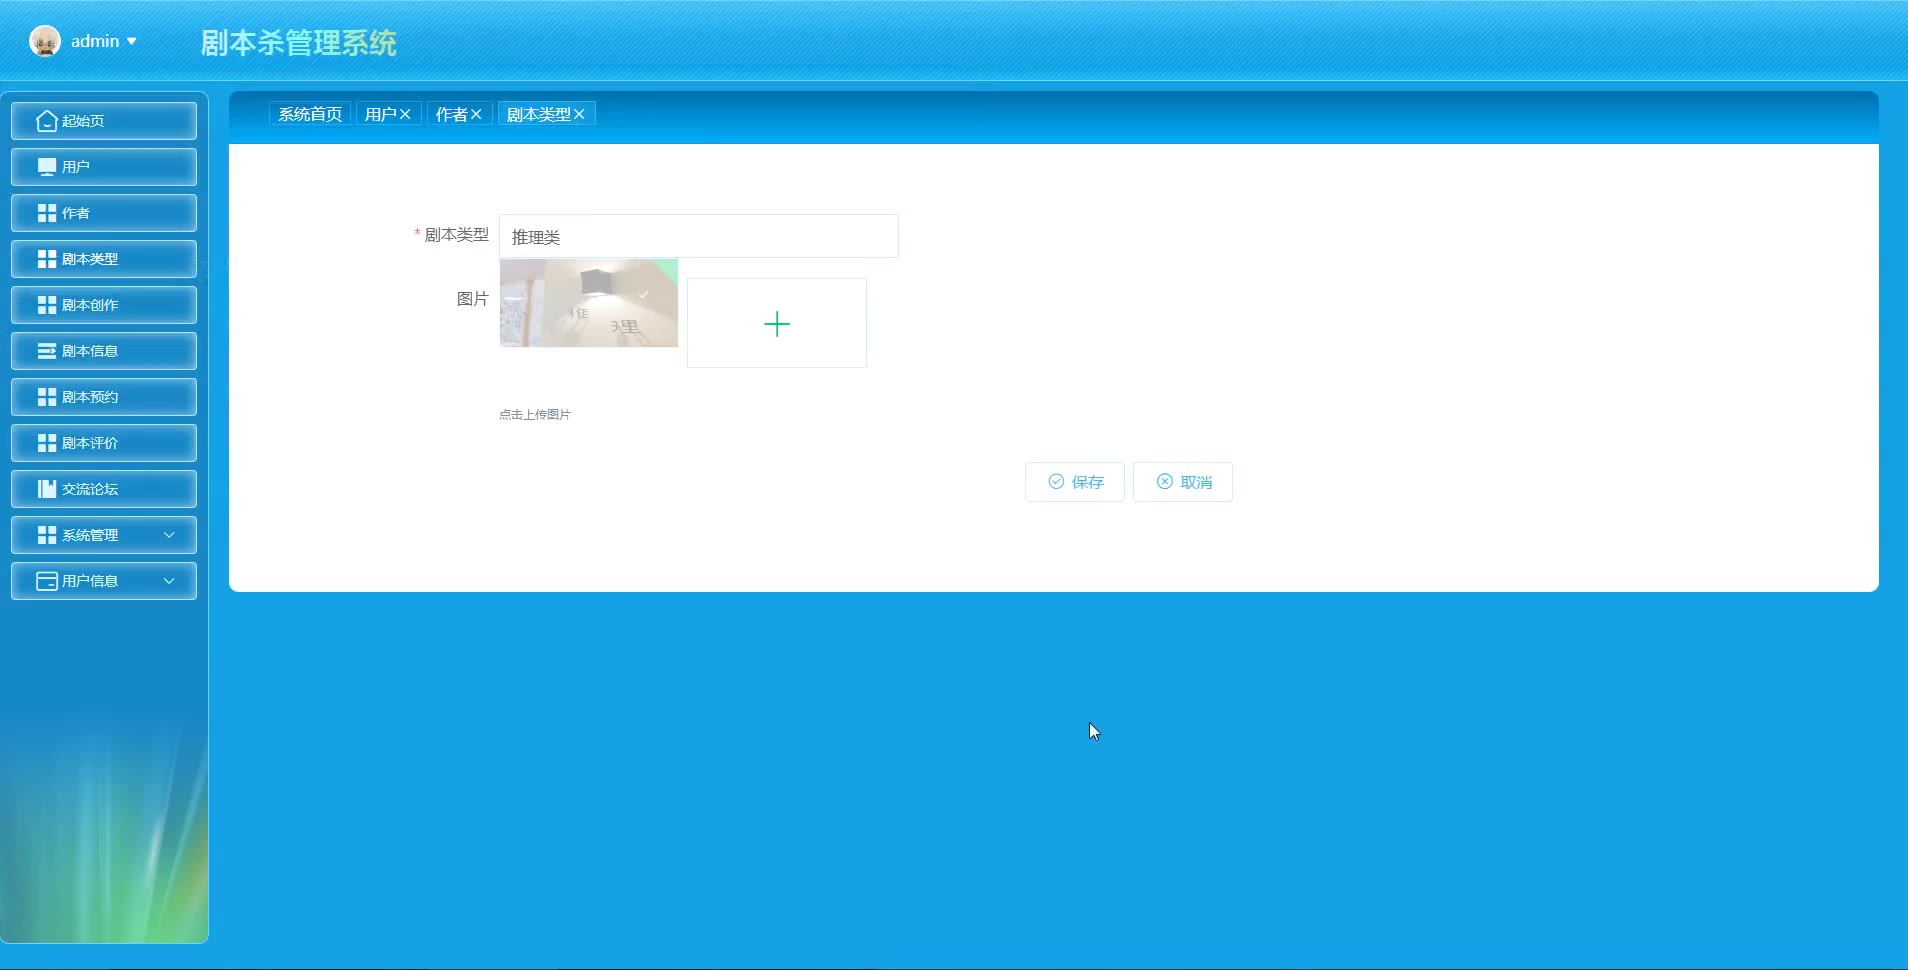Click the uploaded image thumbnail
1908x970 pixels.
589,303
